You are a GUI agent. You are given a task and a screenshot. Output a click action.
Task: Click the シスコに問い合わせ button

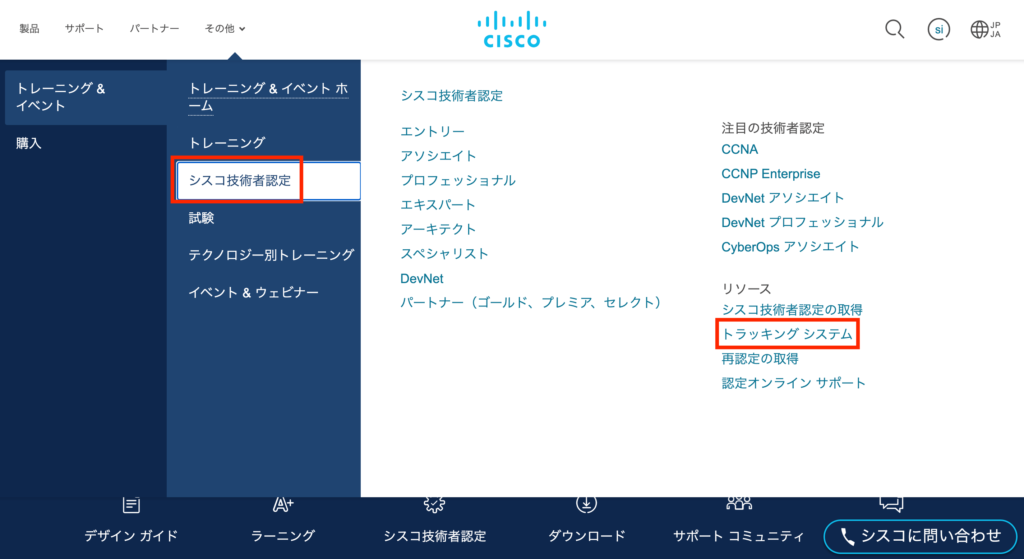click(920, 537)
